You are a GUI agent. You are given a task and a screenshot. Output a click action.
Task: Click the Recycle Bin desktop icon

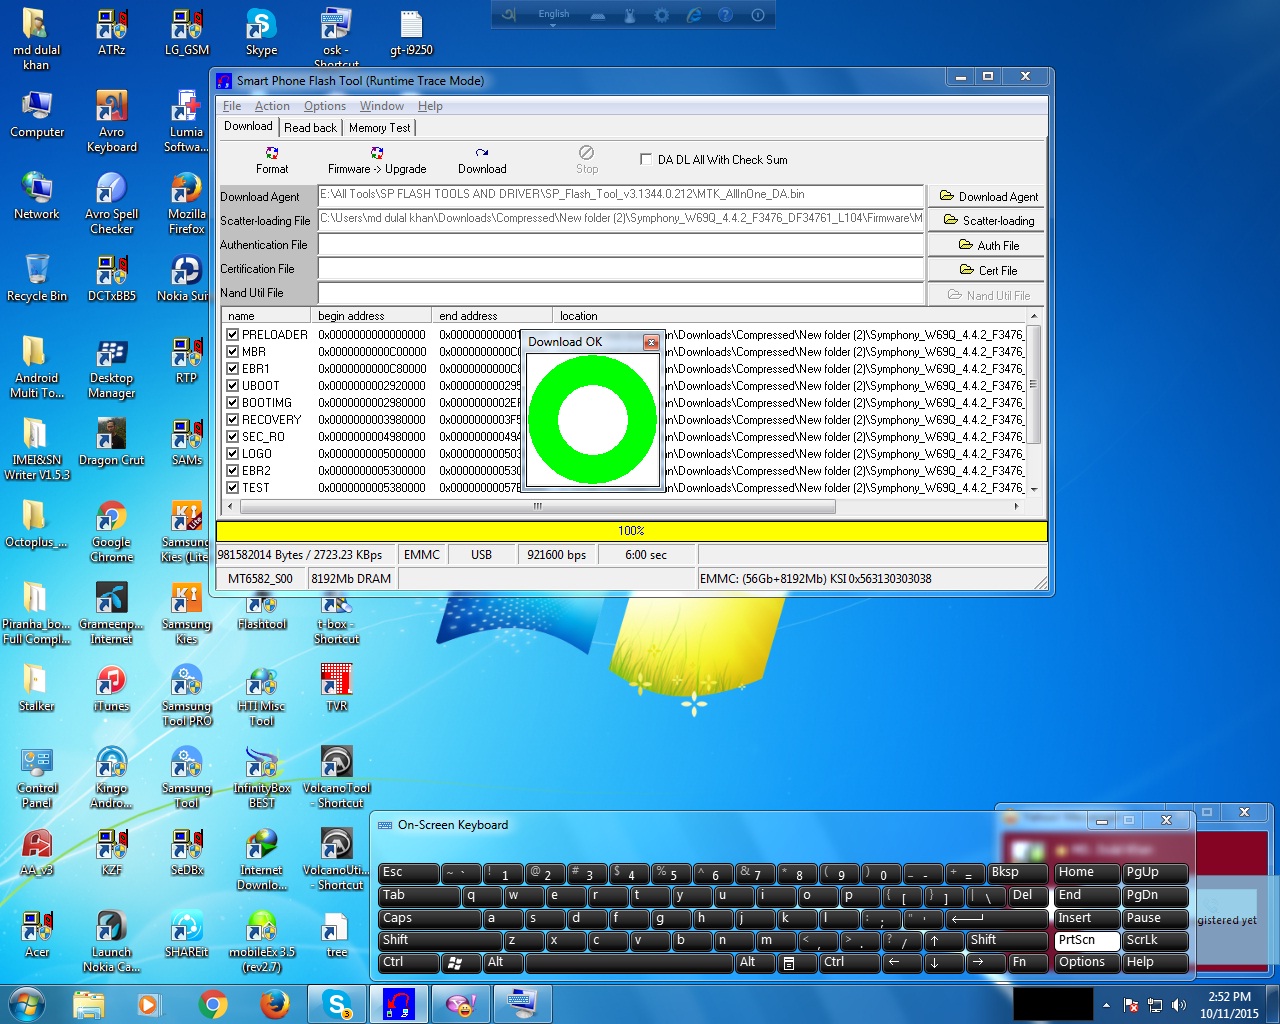37,278
